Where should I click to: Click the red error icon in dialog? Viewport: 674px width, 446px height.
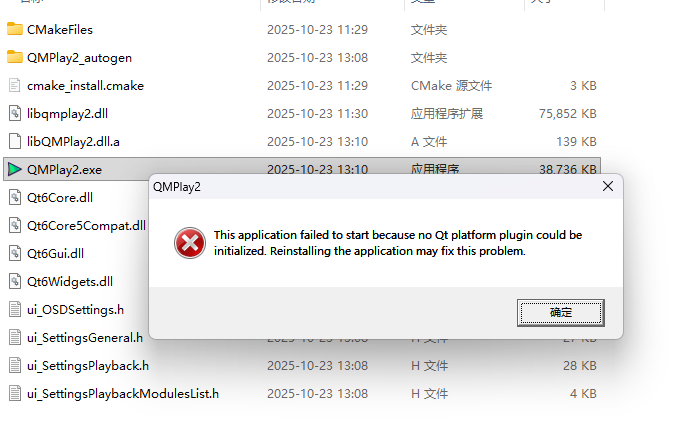pyautogui.click(x=190, y=243)
